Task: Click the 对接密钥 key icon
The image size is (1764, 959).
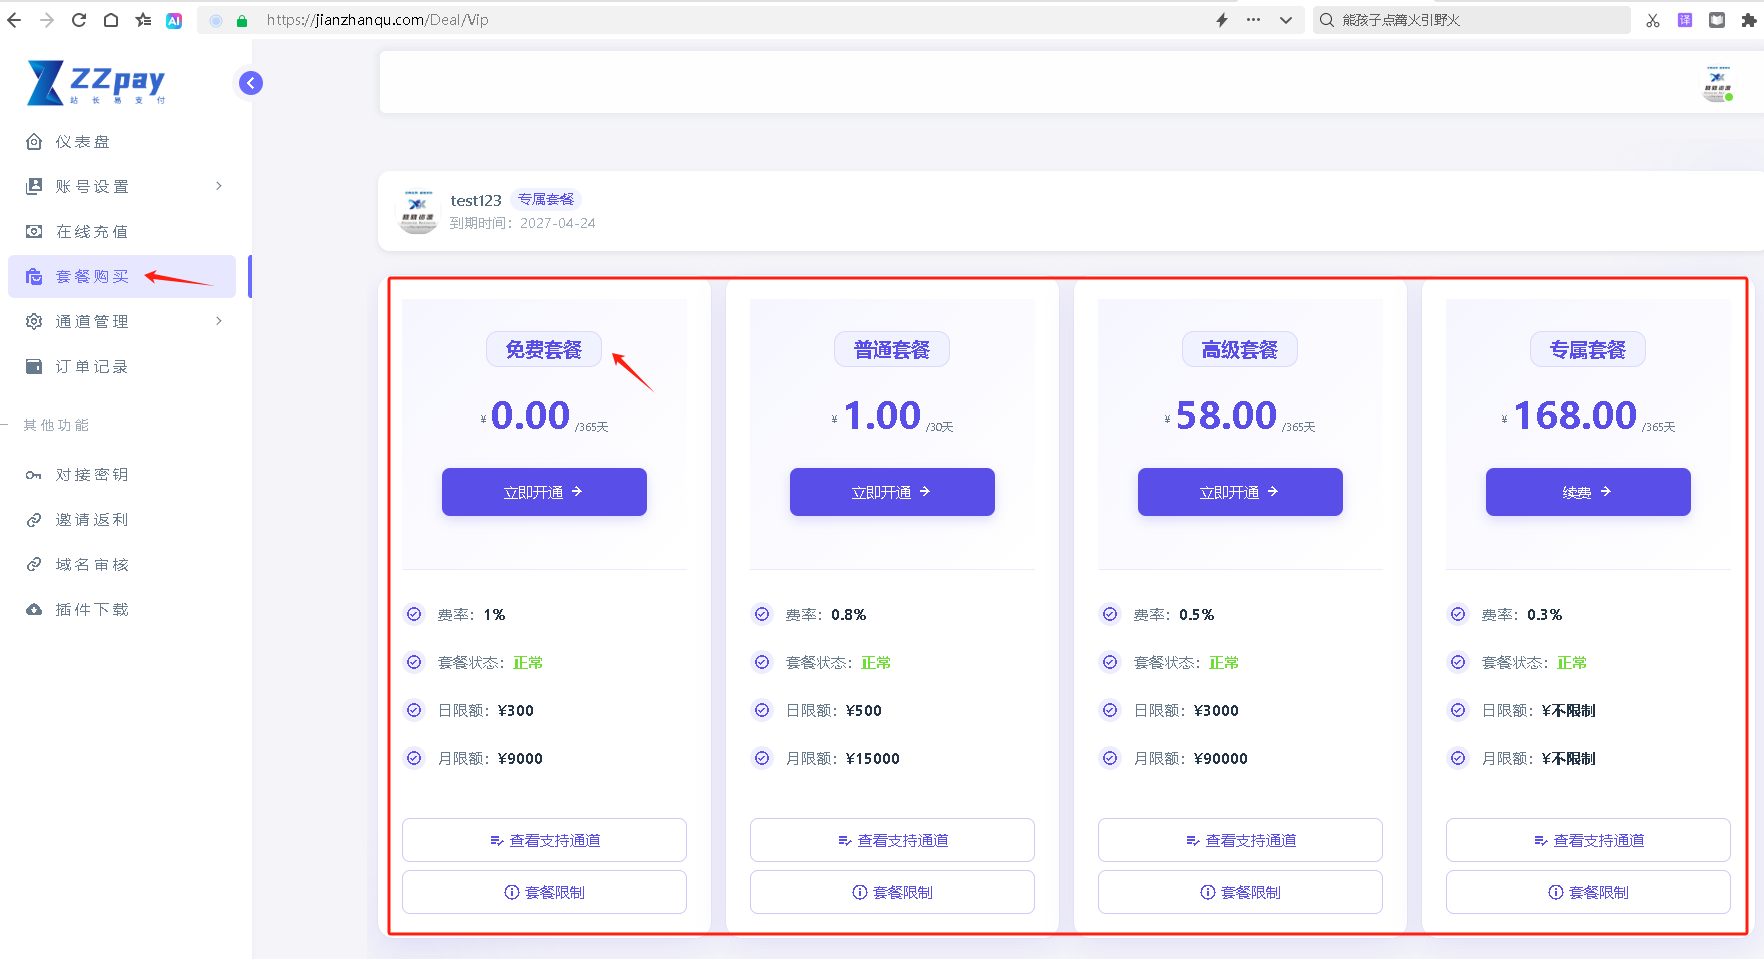Action: 34,475
